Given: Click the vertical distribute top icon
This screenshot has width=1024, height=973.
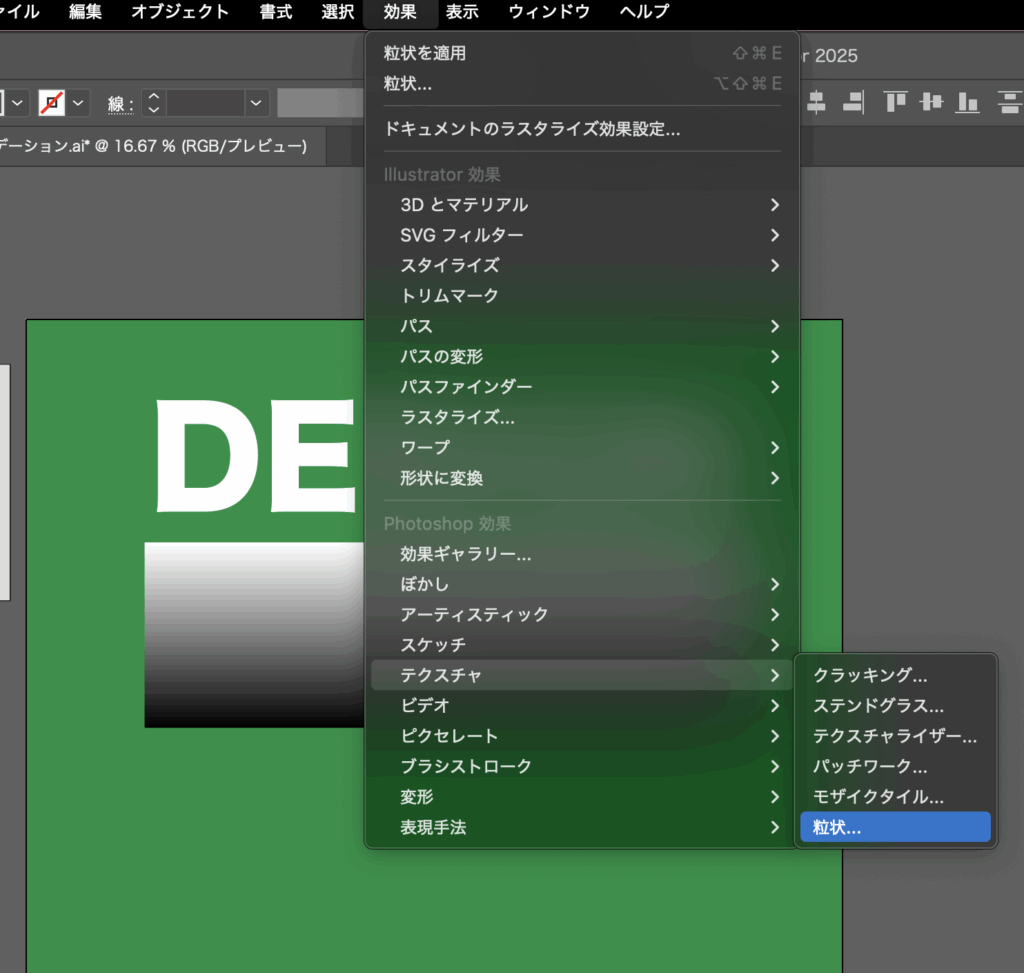Looking at the screenshot, I should coord(1010,102).
